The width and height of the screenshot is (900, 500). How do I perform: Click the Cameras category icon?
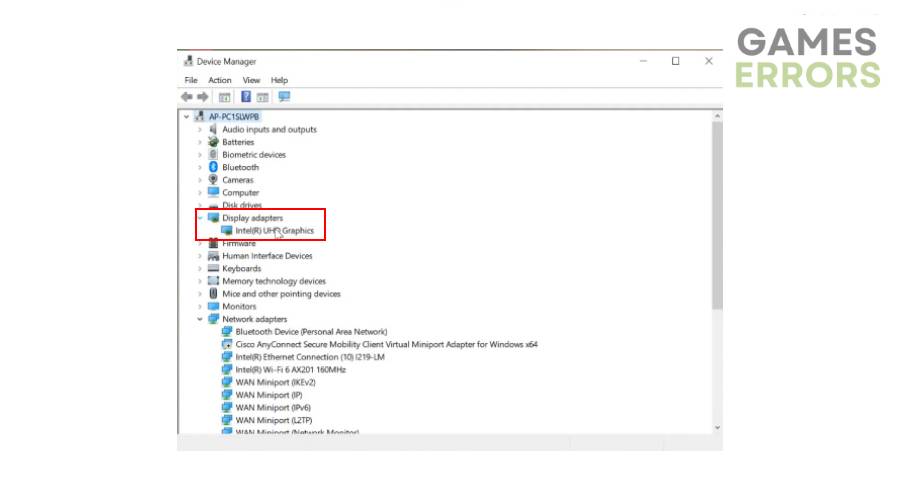click(x=213, y=180)
